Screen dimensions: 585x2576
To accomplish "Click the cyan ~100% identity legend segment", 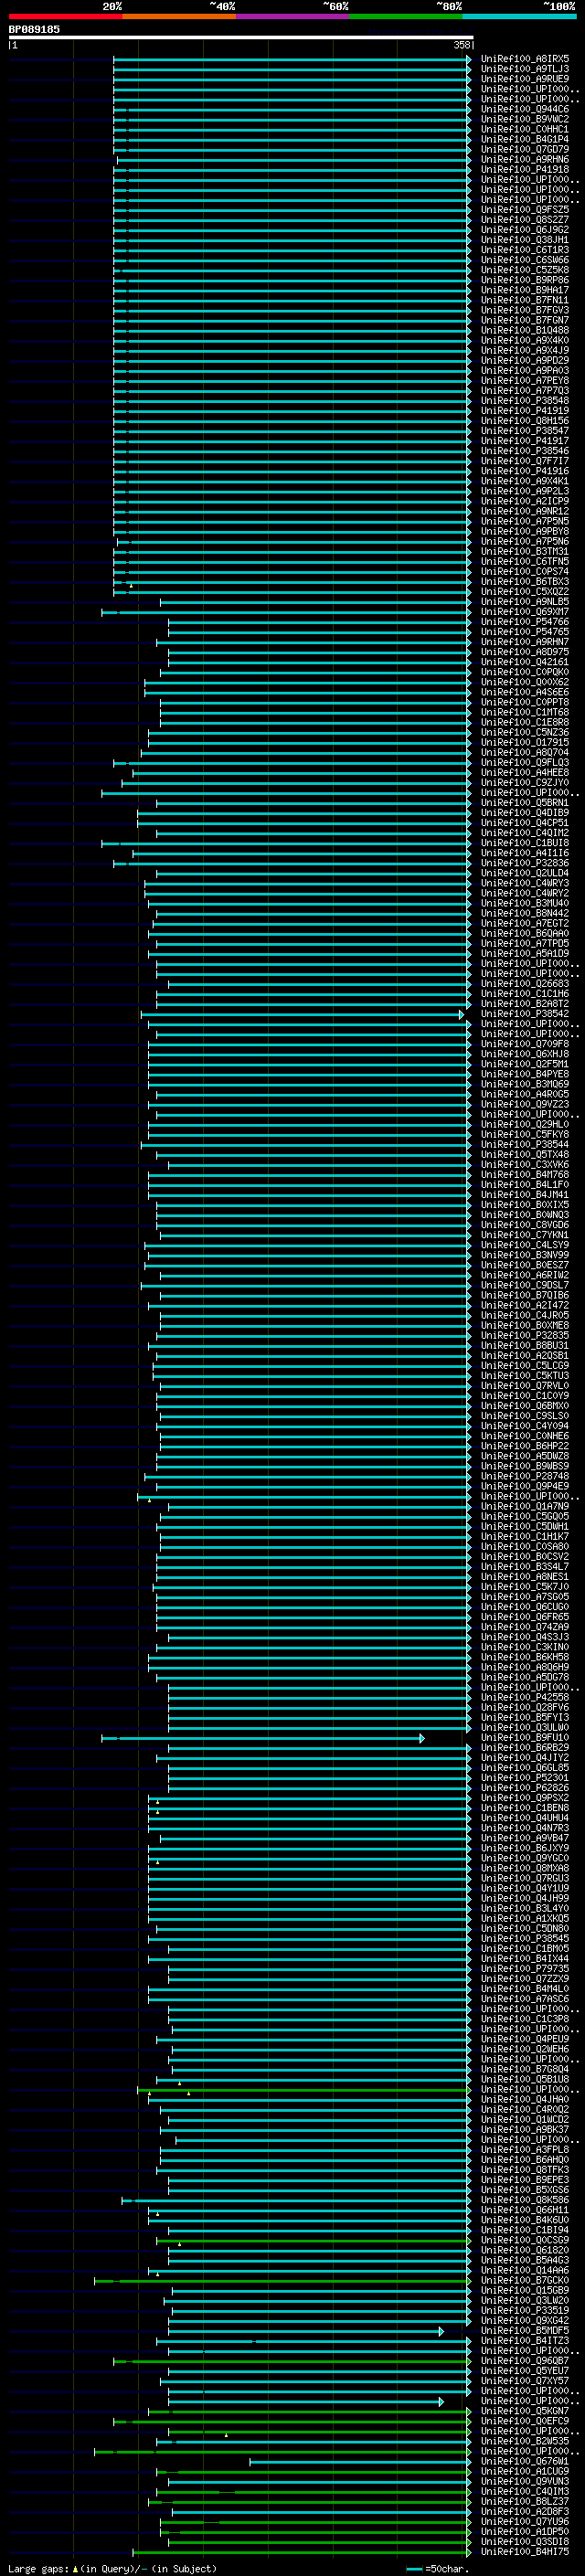I will 519,16.
